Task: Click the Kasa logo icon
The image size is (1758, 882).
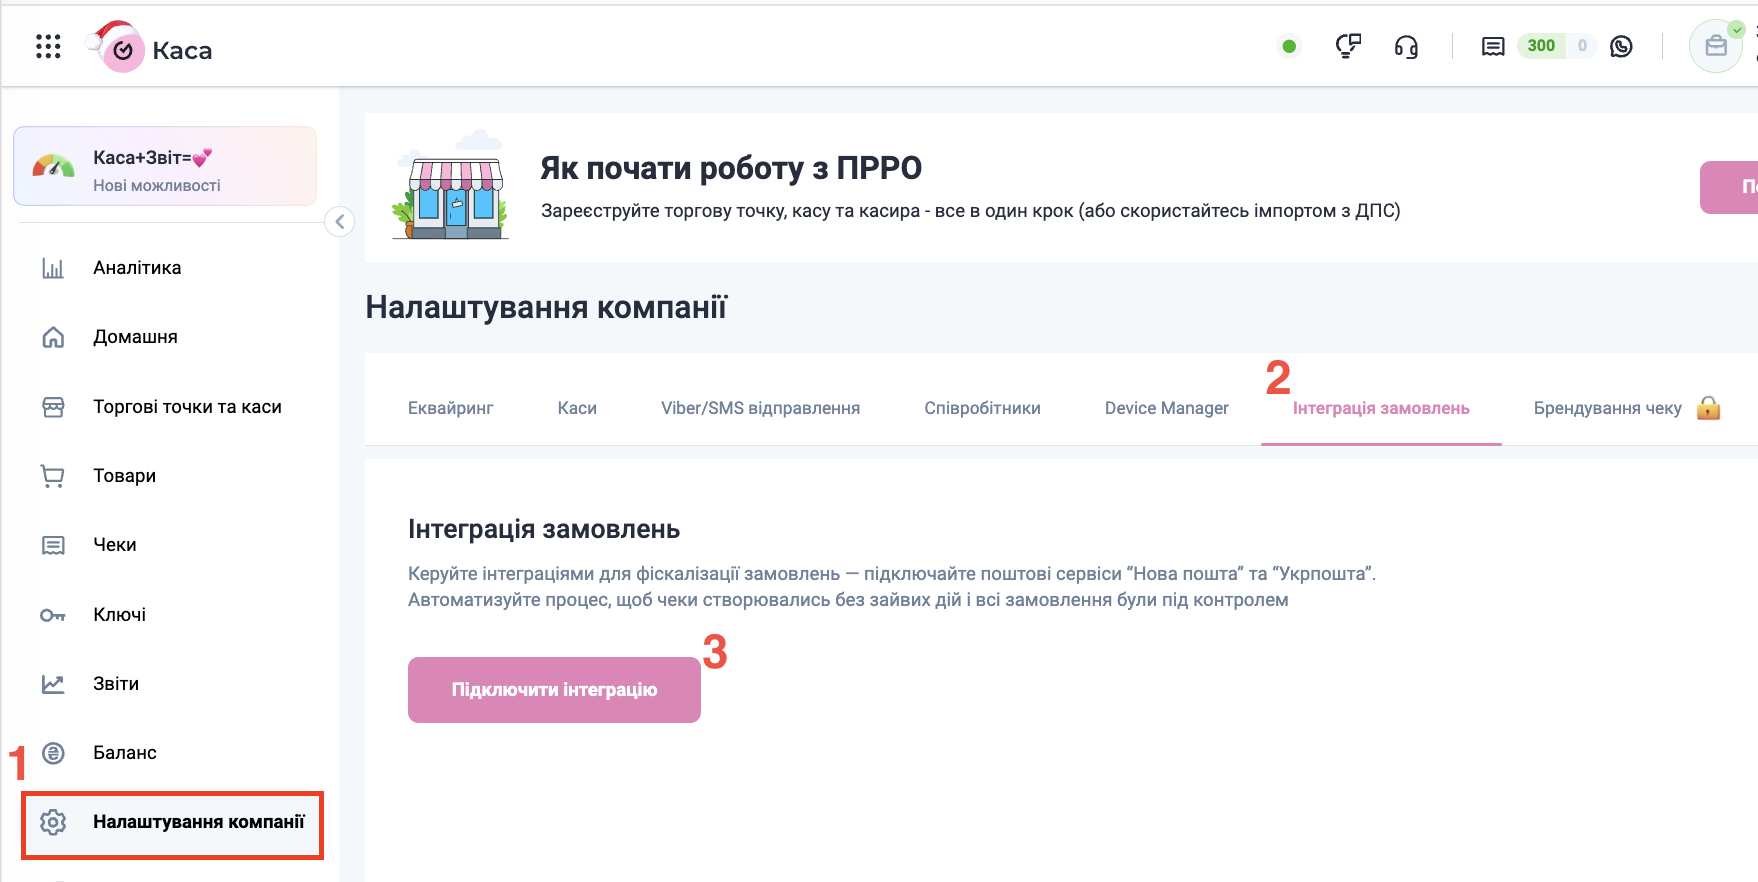Action: tap(122, 50)
